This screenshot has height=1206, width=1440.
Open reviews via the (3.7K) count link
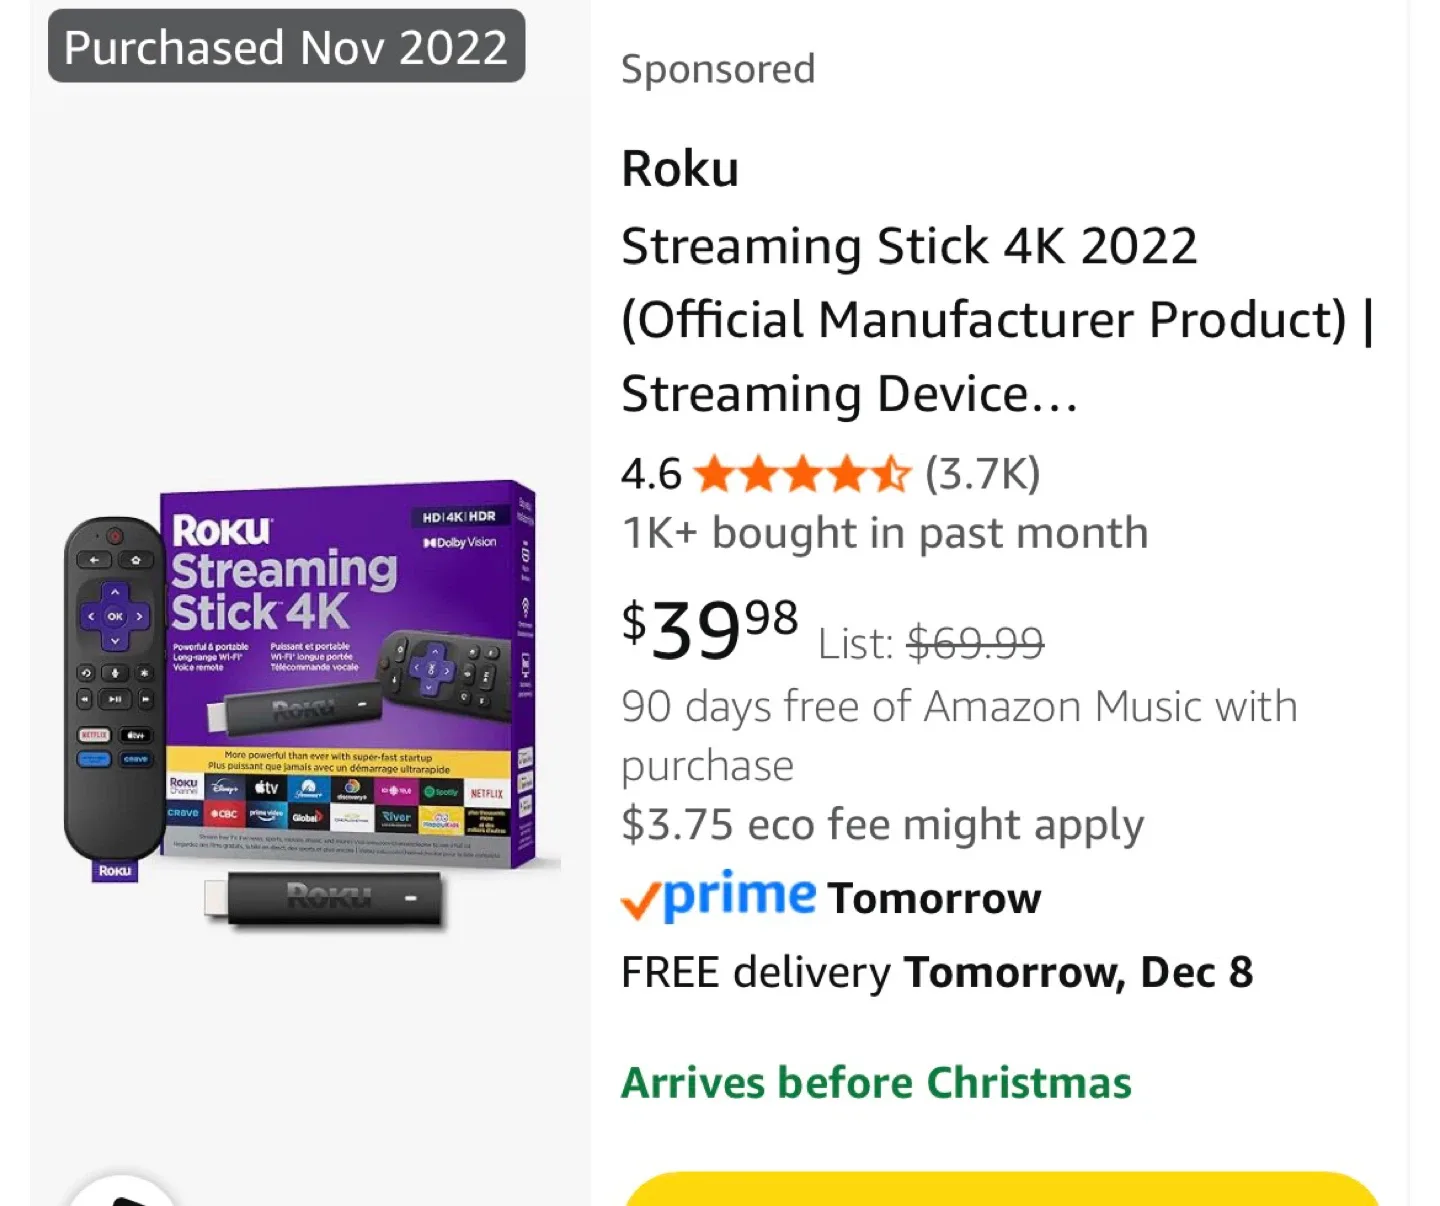[x=981, y=474]
